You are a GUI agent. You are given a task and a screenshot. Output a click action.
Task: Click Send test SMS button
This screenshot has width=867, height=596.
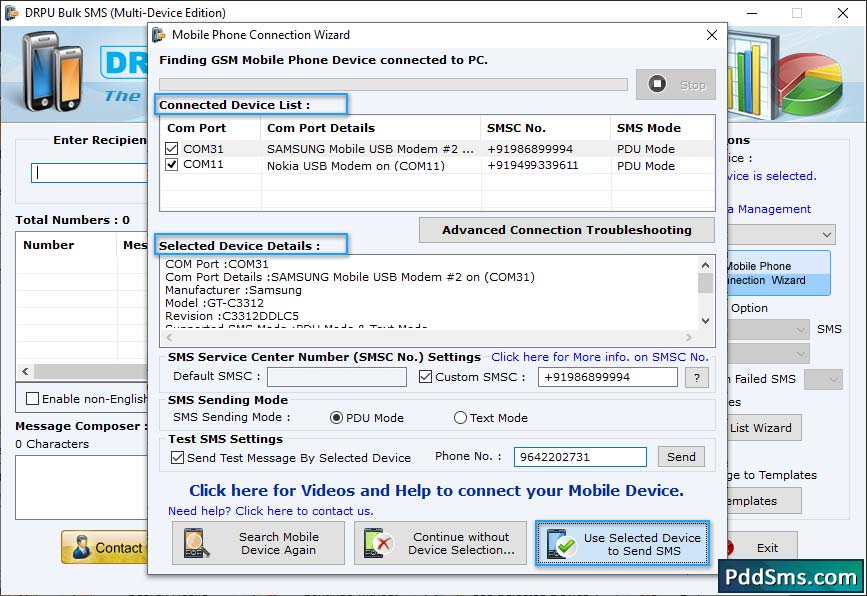click(x=681, y=457)
